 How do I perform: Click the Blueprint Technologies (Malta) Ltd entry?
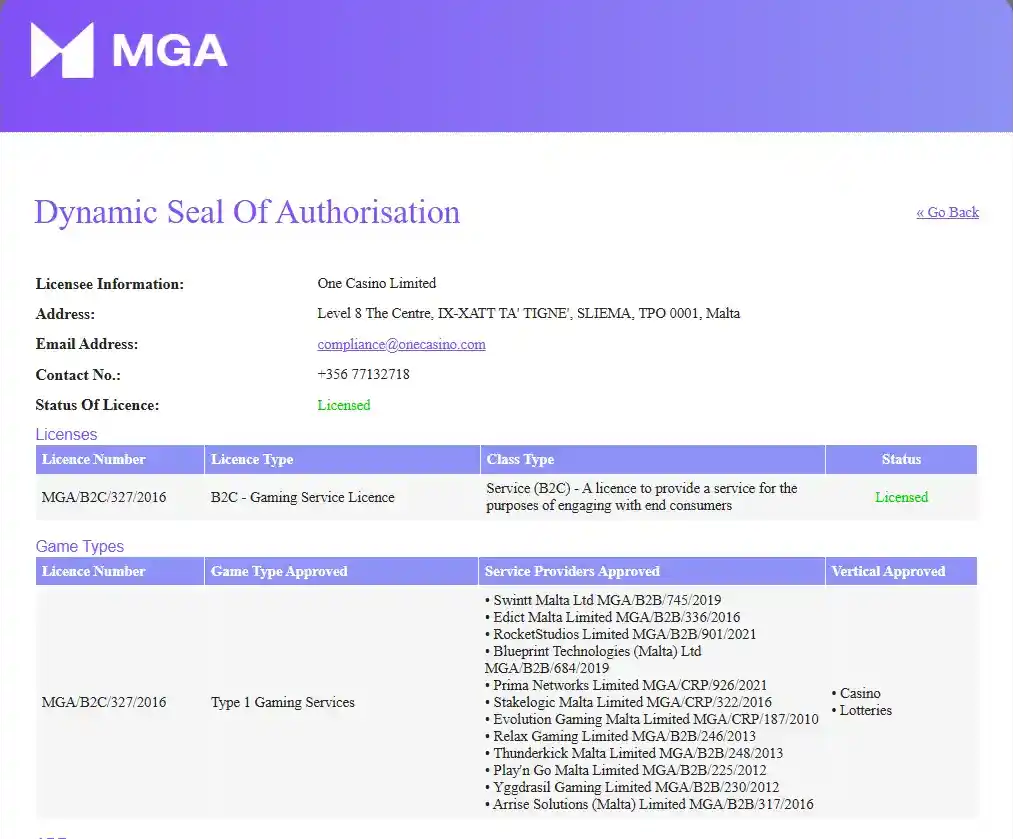point(593,659)
